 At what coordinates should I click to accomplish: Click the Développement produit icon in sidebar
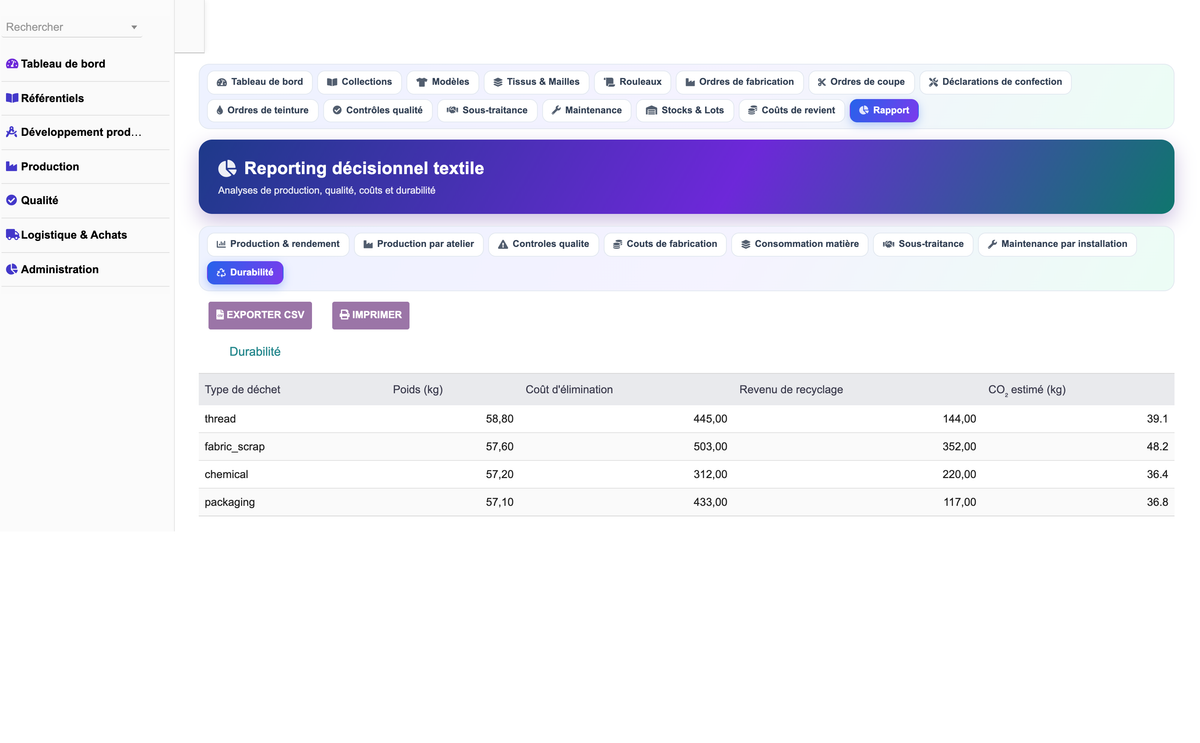pos(12,132)
